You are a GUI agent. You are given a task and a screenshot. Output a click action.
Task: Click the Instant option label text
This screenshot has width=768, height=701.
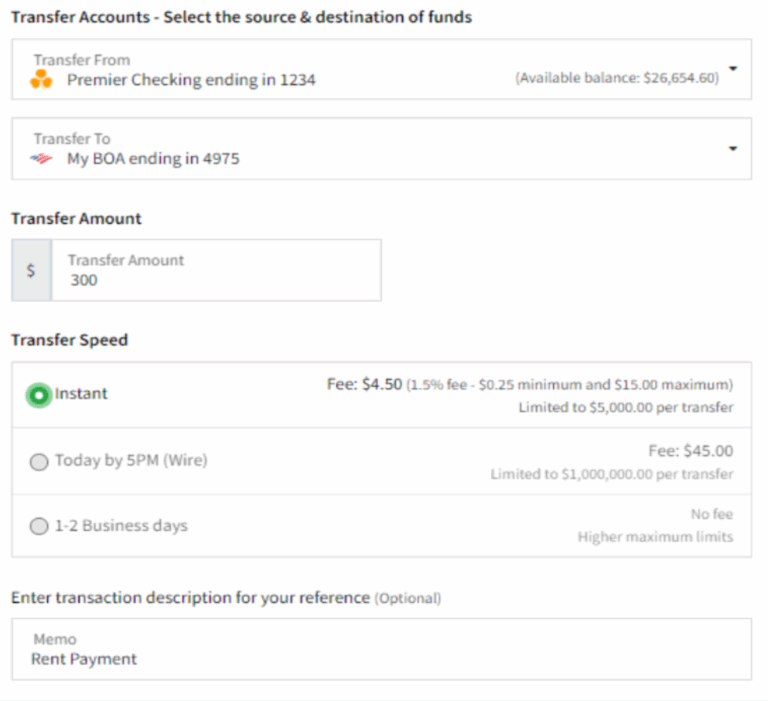(x=81, y=394)
